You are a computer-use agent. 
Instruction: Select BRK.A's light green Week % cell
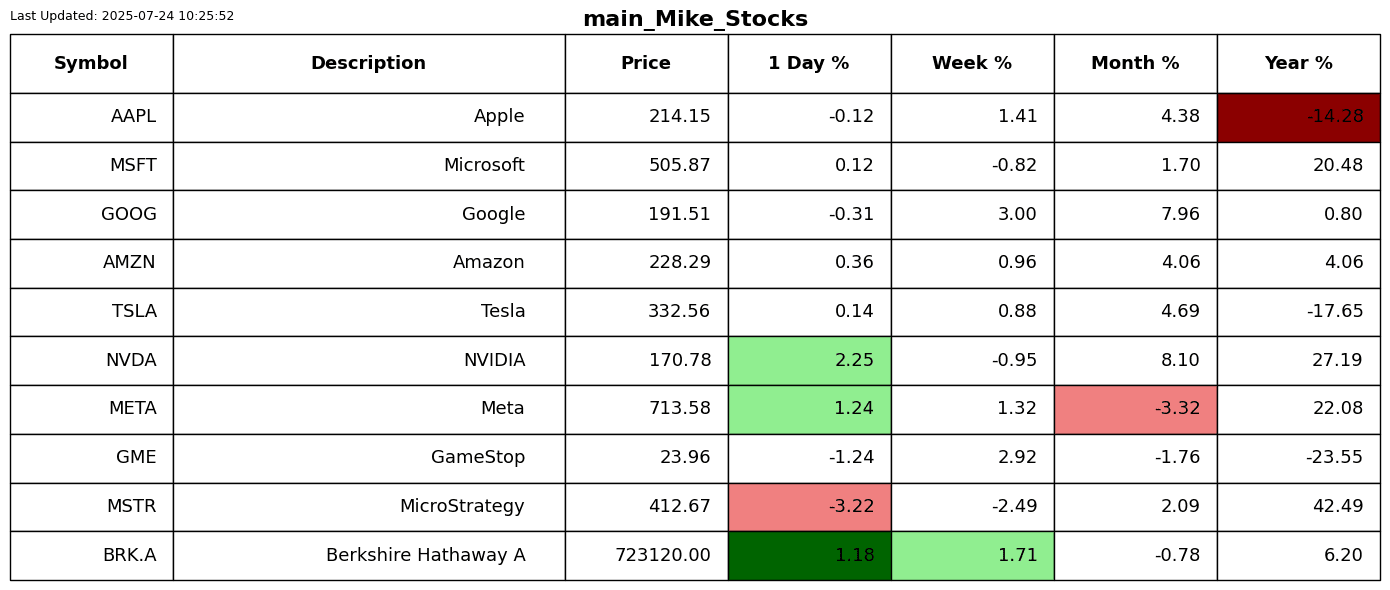[972, 556]
